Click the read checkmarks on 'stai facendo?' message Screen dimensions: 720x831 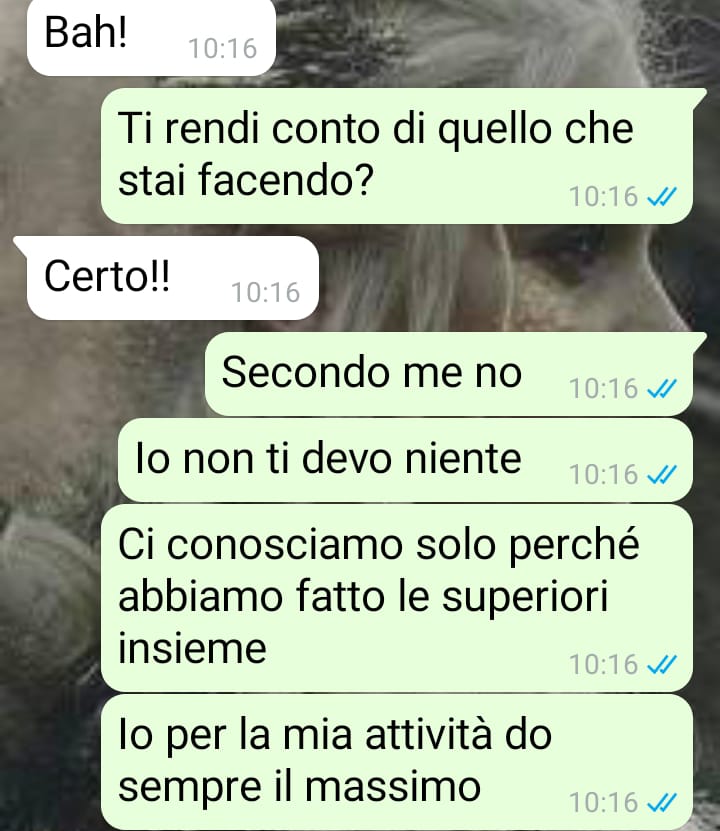662,197
